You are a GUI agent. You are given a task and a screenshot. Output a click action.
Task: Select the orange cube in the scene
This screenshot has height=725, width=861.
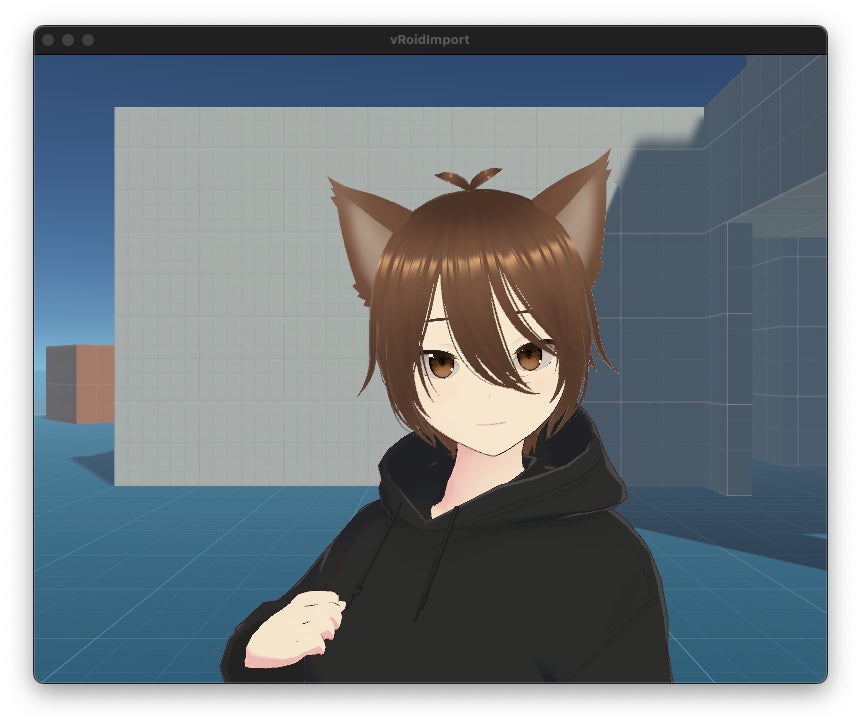[80, 383]
